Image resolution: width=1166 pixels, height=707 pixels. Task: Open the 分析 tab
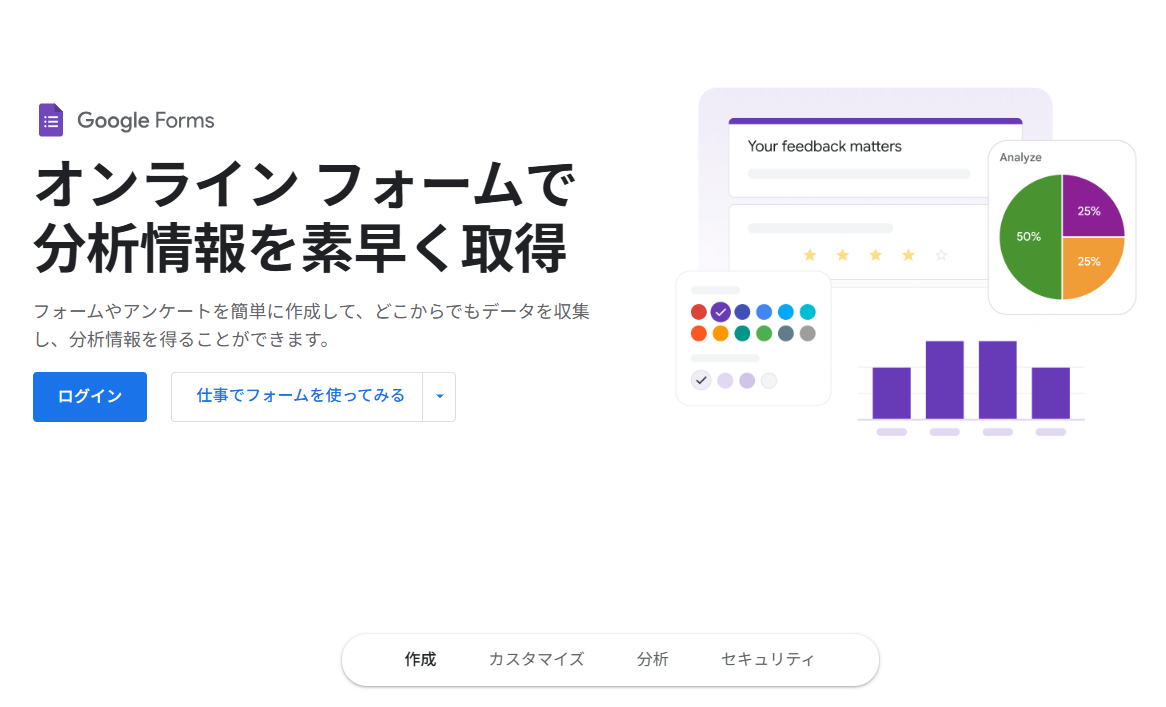click(652, 659)
